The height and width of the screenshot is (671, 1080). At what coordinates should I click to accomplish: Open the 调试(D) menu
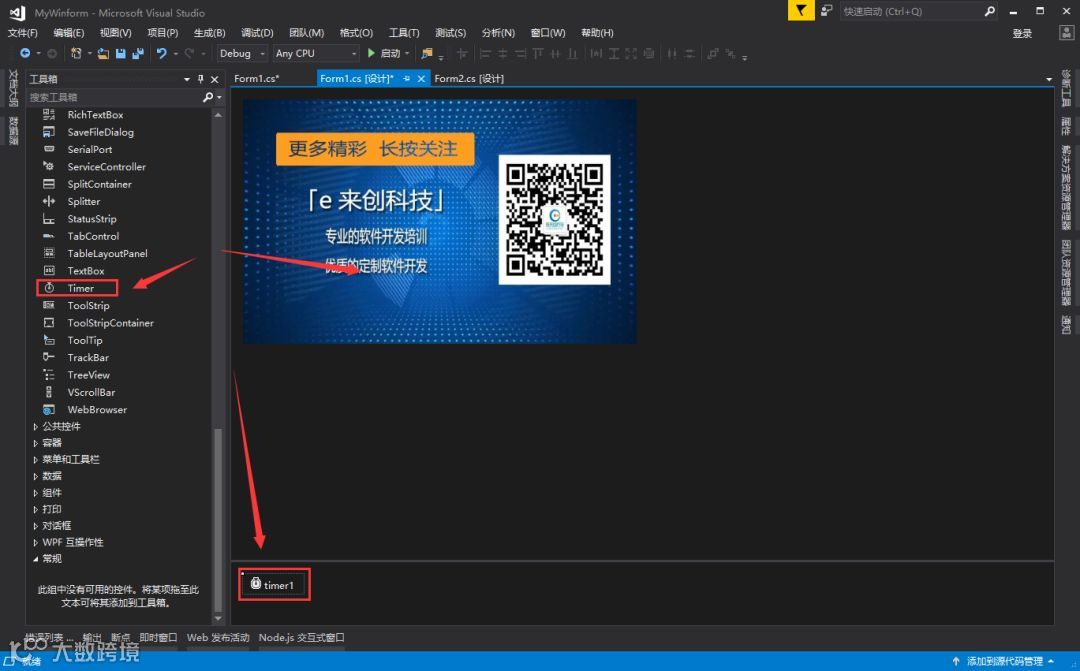click(x=257, y=32)
